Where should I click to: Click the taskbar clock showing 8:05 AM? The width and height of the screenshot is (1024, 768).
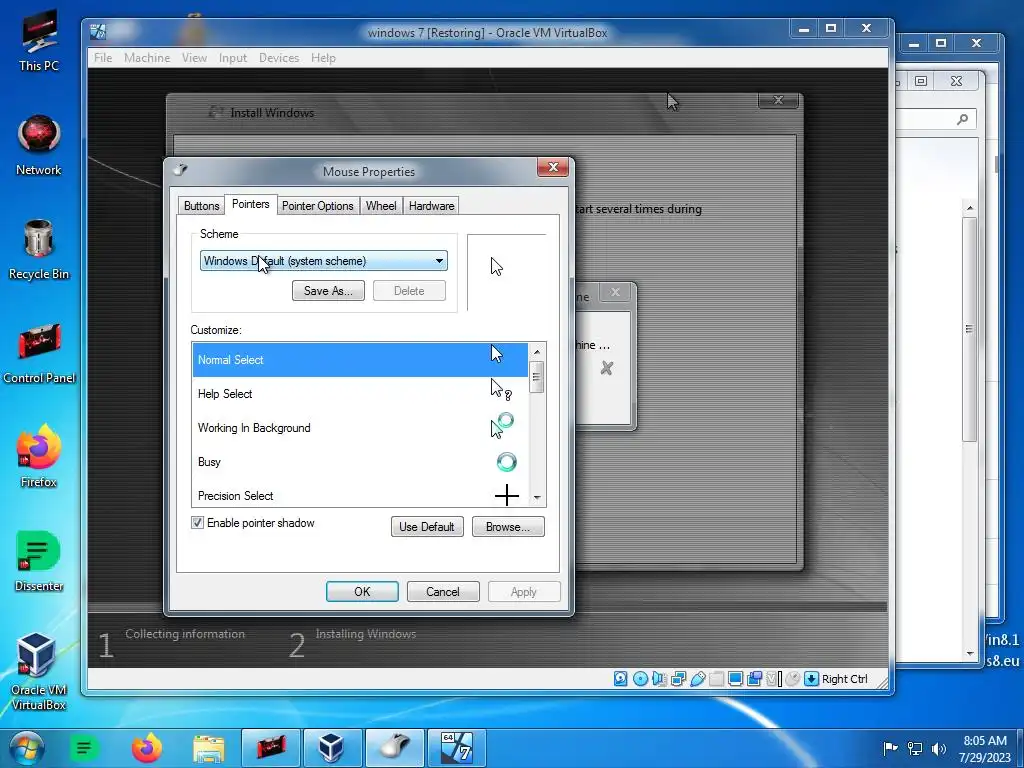[985, 748]
